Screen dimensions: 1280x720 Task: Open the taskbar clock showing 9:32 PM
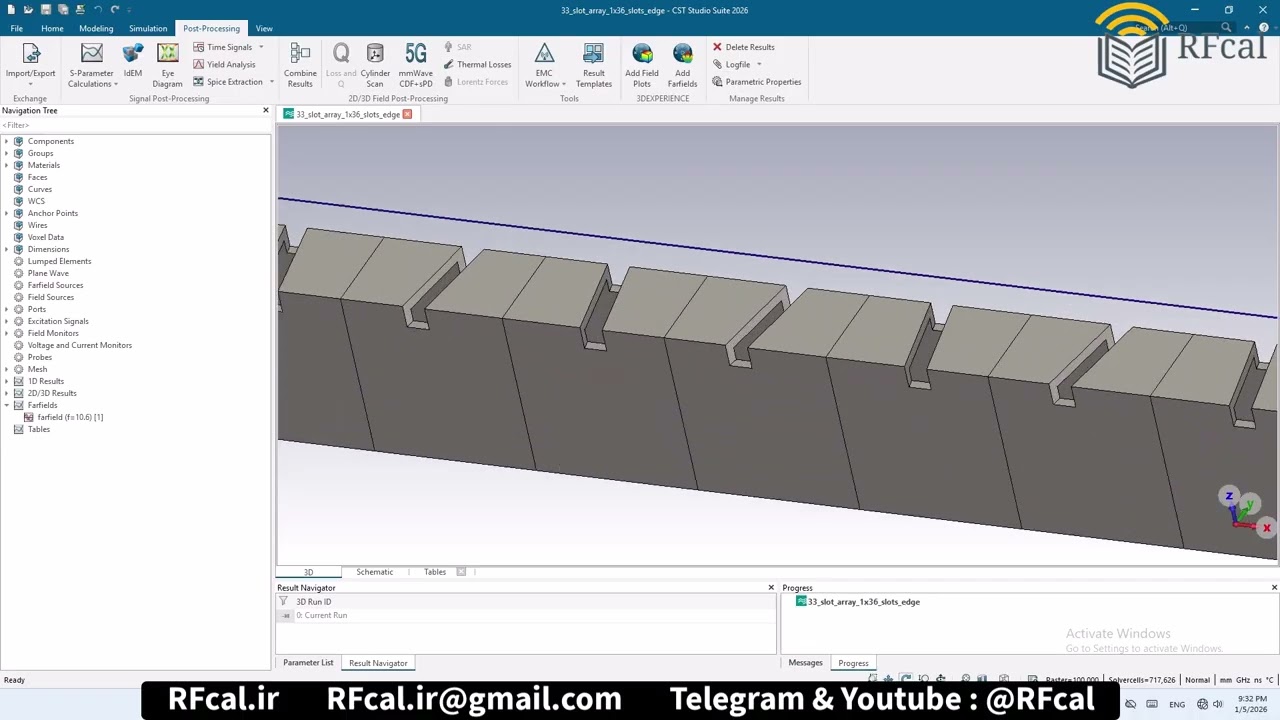pyautogui.click(x=1251, y=704)
